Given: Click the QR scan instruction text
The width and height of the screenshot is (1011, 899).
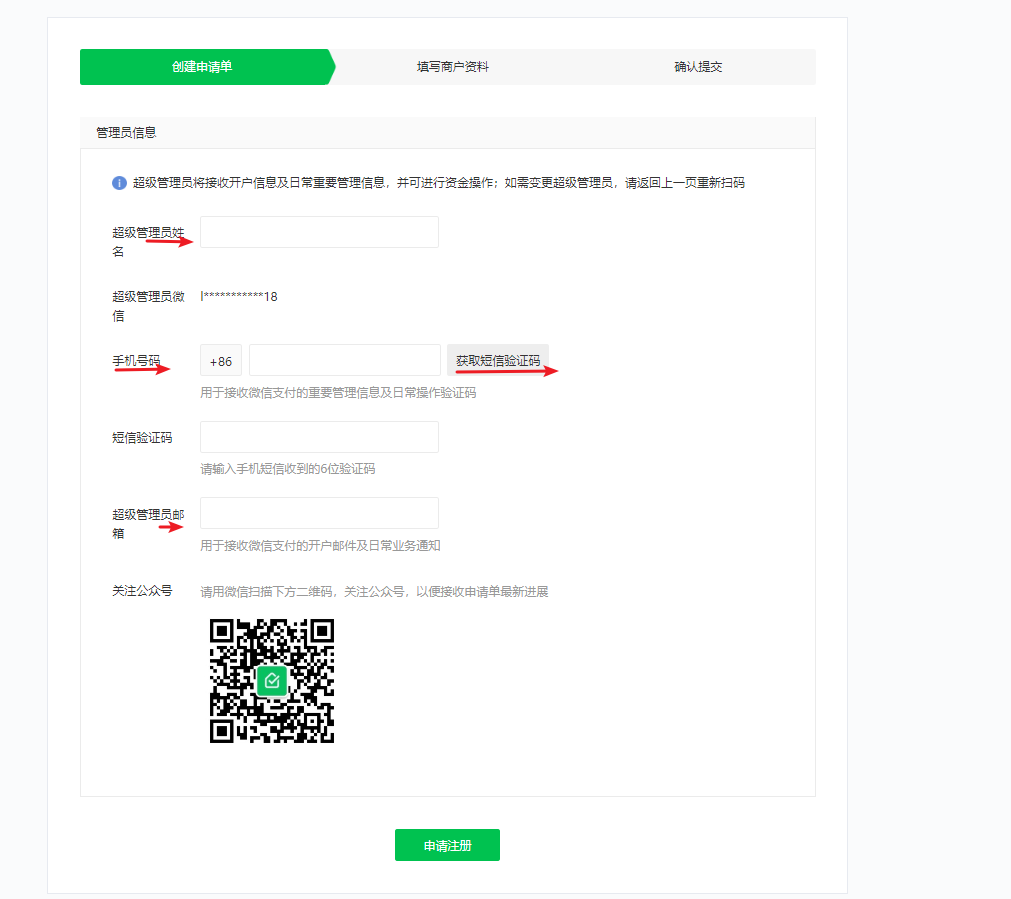Looking at the screenshot, I should click(x=374, y=592).
